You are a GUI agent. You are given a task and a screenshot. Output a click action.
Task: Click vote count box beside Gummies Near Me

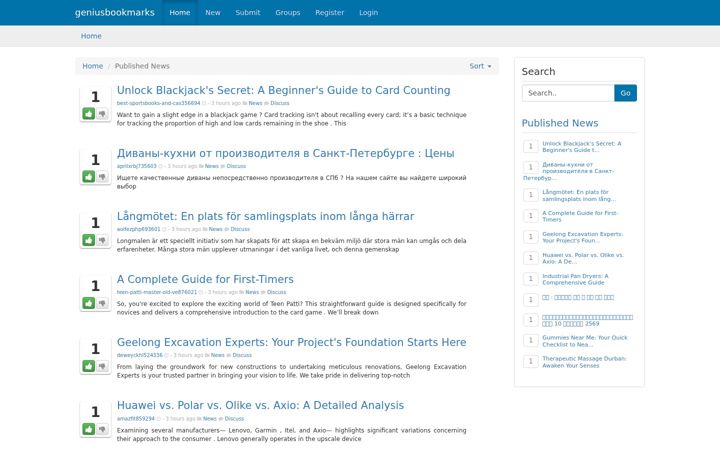[x=531, y=340]
